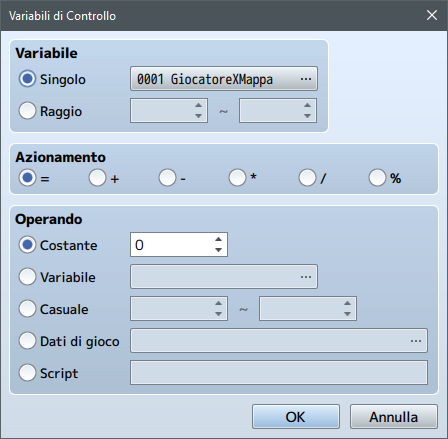The width and height of the screenshot is (448, 439).
Task: Select the Dati di gioco radio button
Action: pyautogui.click(x=27, y=341)
